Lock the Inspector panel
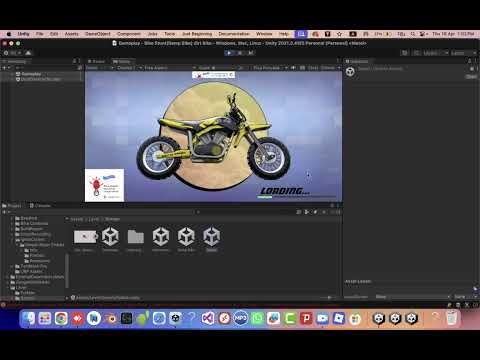The width and height of the screenshot is (480, 360). coord(469,61)
